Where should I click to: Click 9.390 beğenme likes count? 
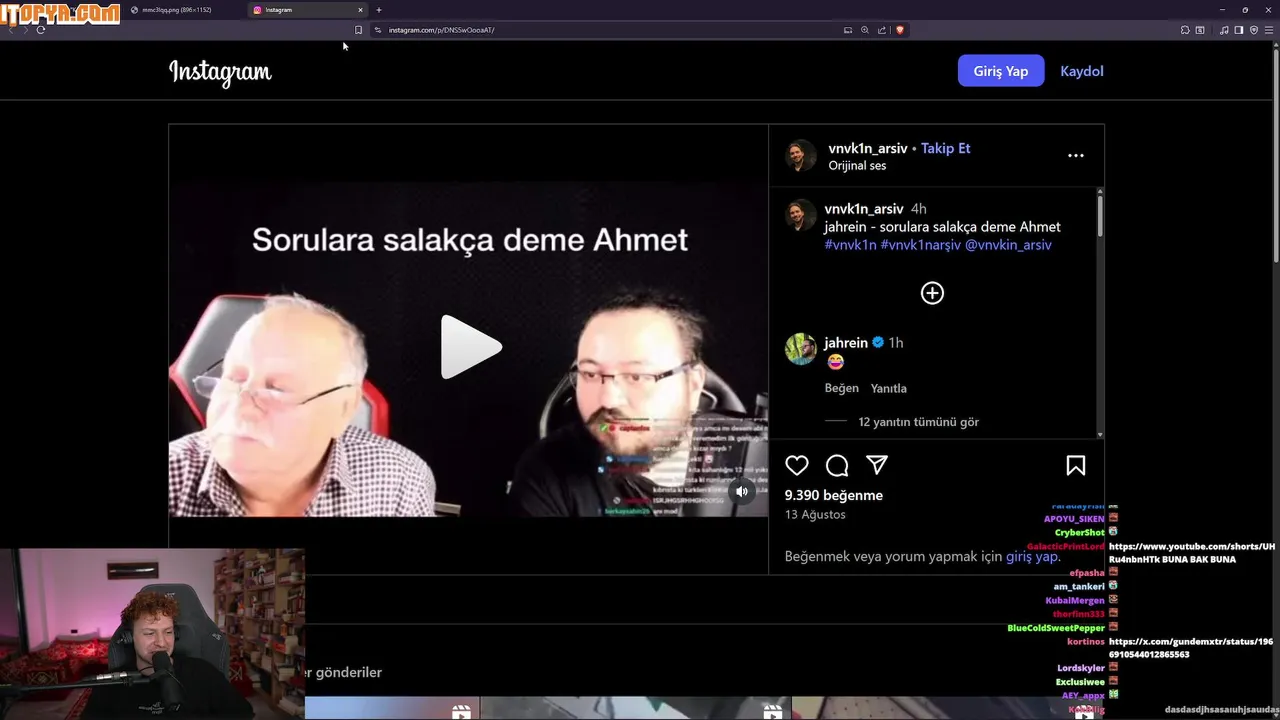click(x=834, y=495)
